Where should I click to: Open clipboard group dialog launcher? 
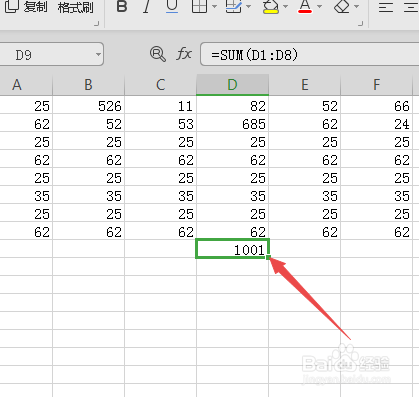(x=97, y=23)
